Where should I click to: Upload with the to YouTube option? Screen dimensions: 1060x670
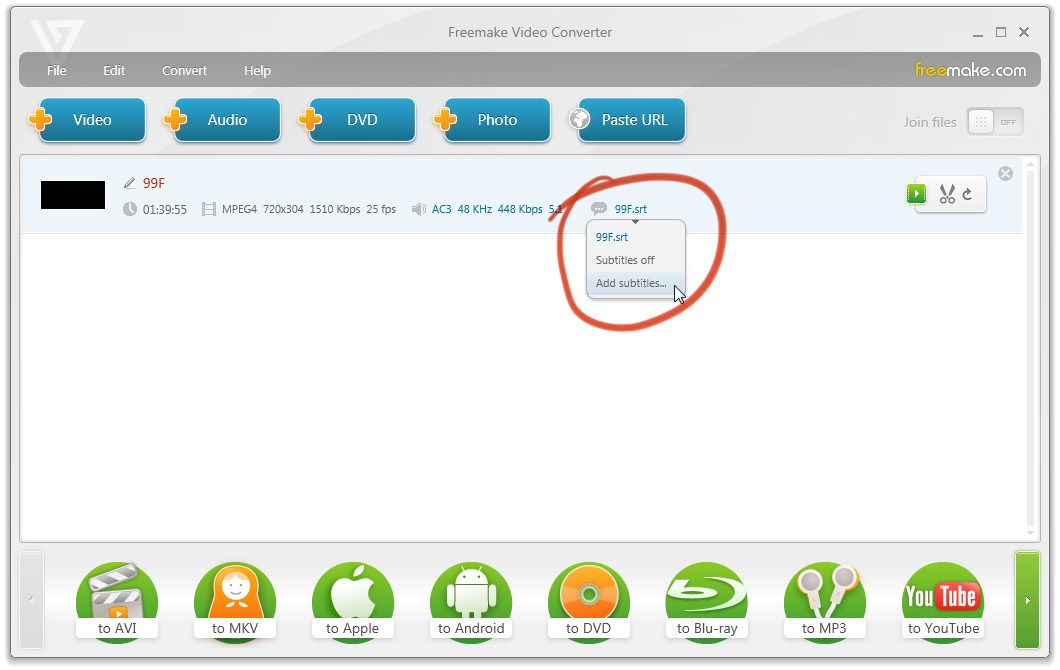942,602
